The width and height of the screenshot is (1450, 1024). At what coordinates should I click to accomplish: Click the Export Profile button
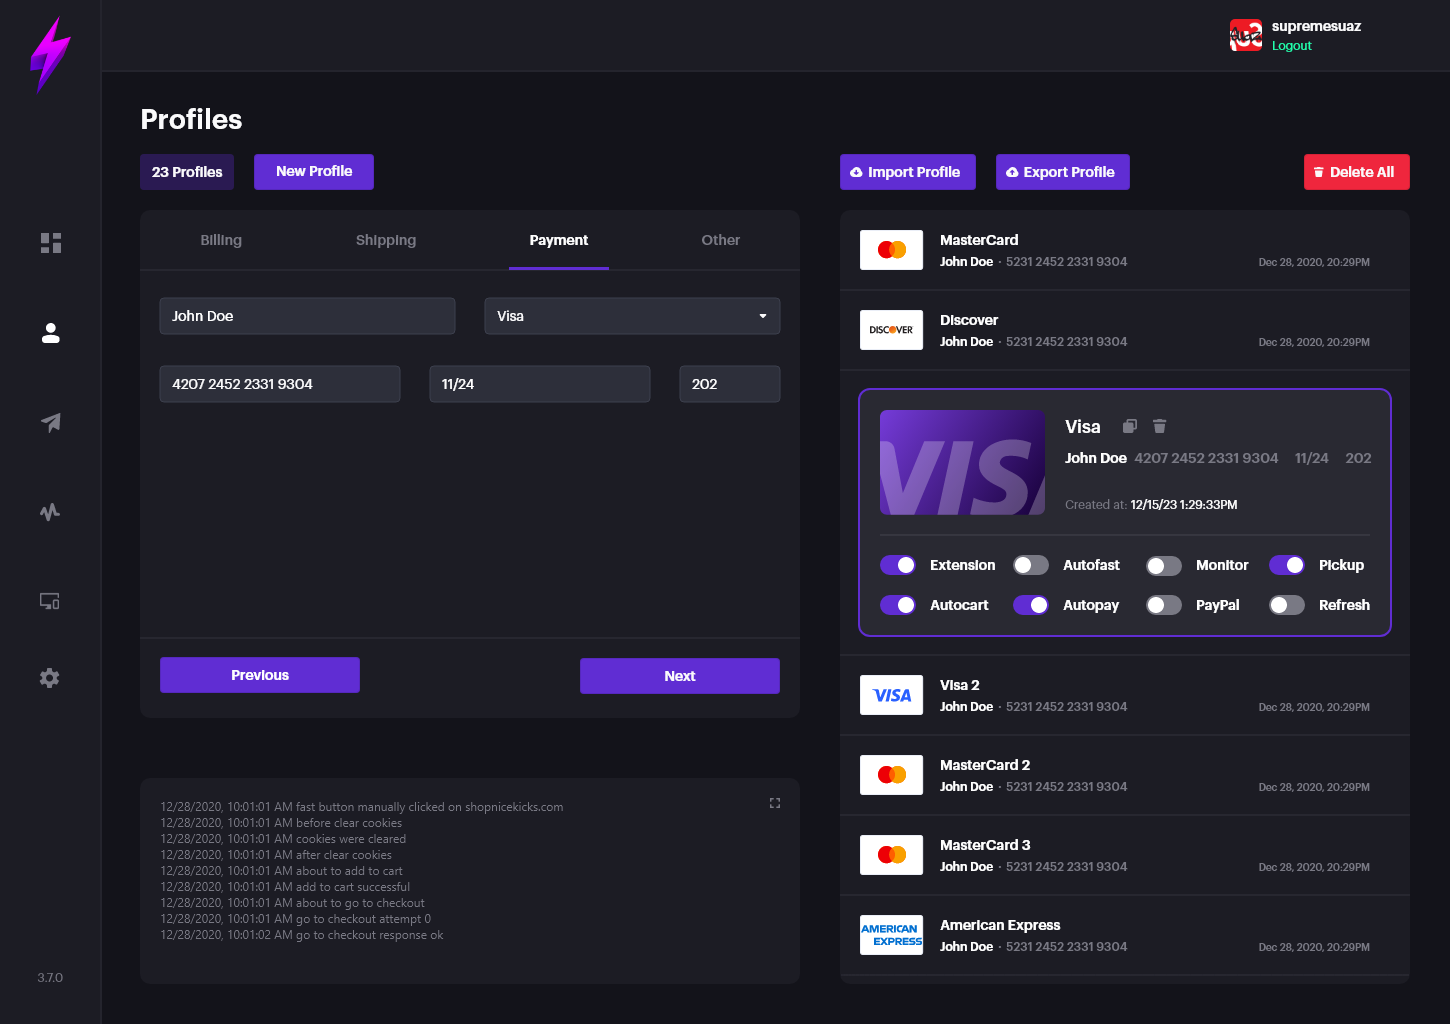(x=1062, y=172)
